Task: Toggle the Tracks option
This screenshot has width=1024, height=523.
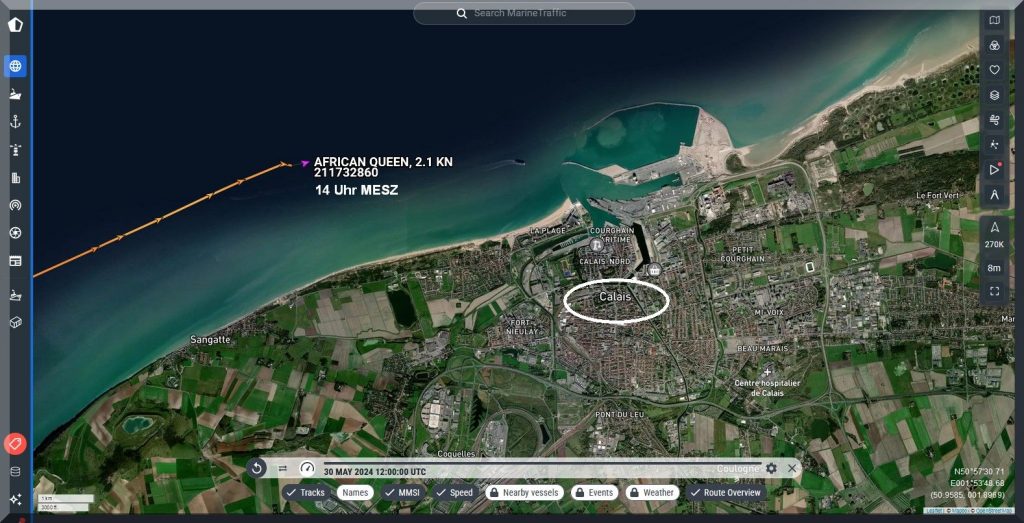Action: 305,492
